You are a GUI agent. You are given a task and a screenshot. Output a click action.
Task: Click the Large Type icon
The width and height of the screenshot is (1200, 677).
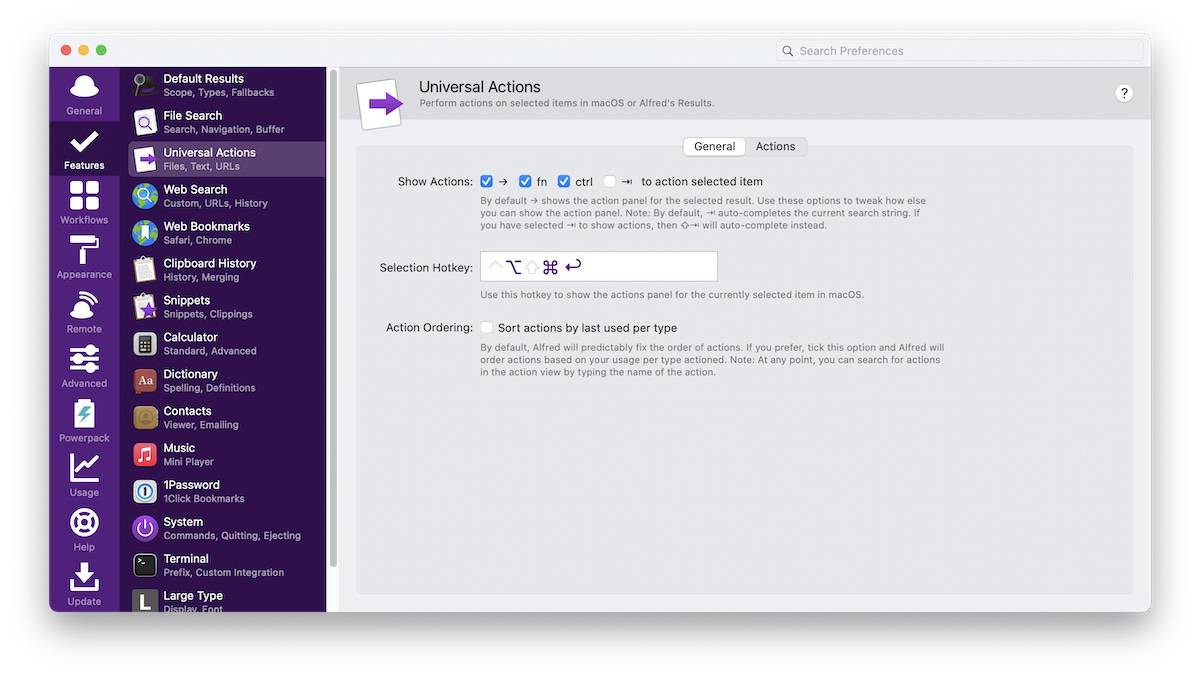click(x=145, y=601)
